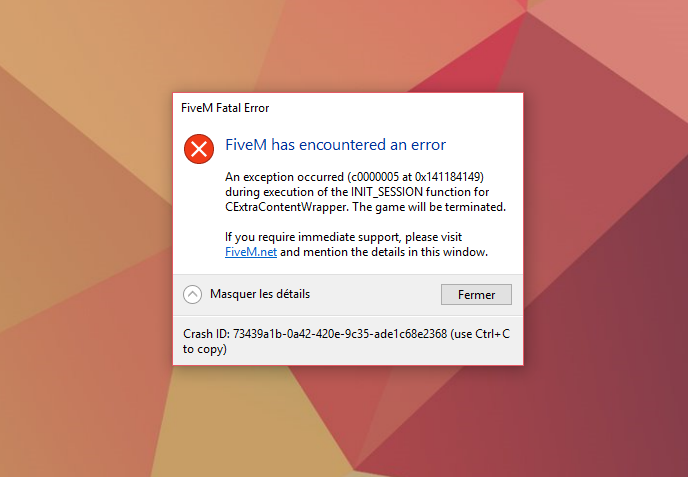Image resolution: width=688 pixels, height=477 pixels.
Task: Close the dialog with the Fermer button
Action: [x=476, y=294]
